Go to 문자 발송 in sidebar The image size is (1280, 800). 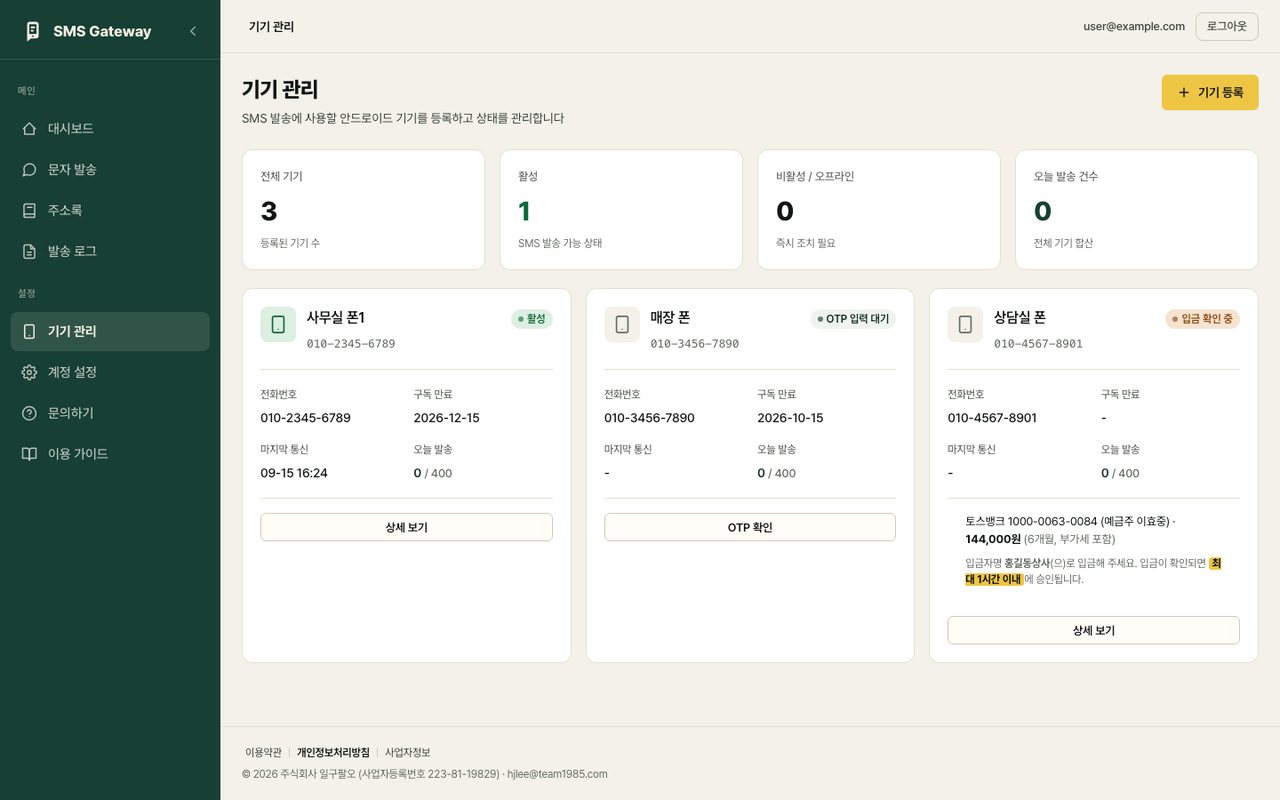[x=110, y=170]
